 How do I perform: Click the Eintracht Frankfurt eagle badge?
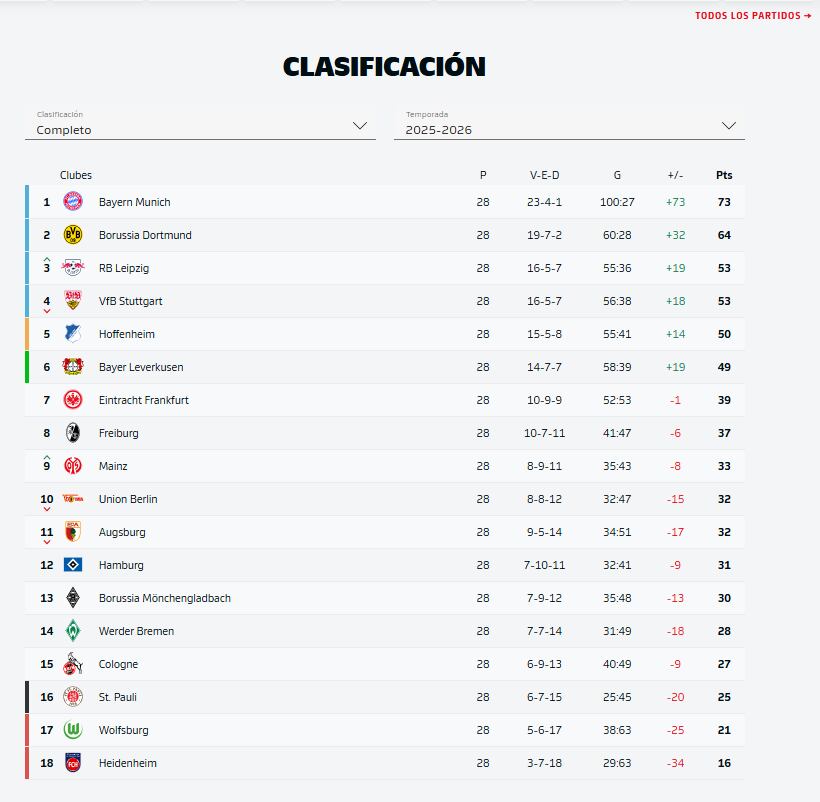74,400
